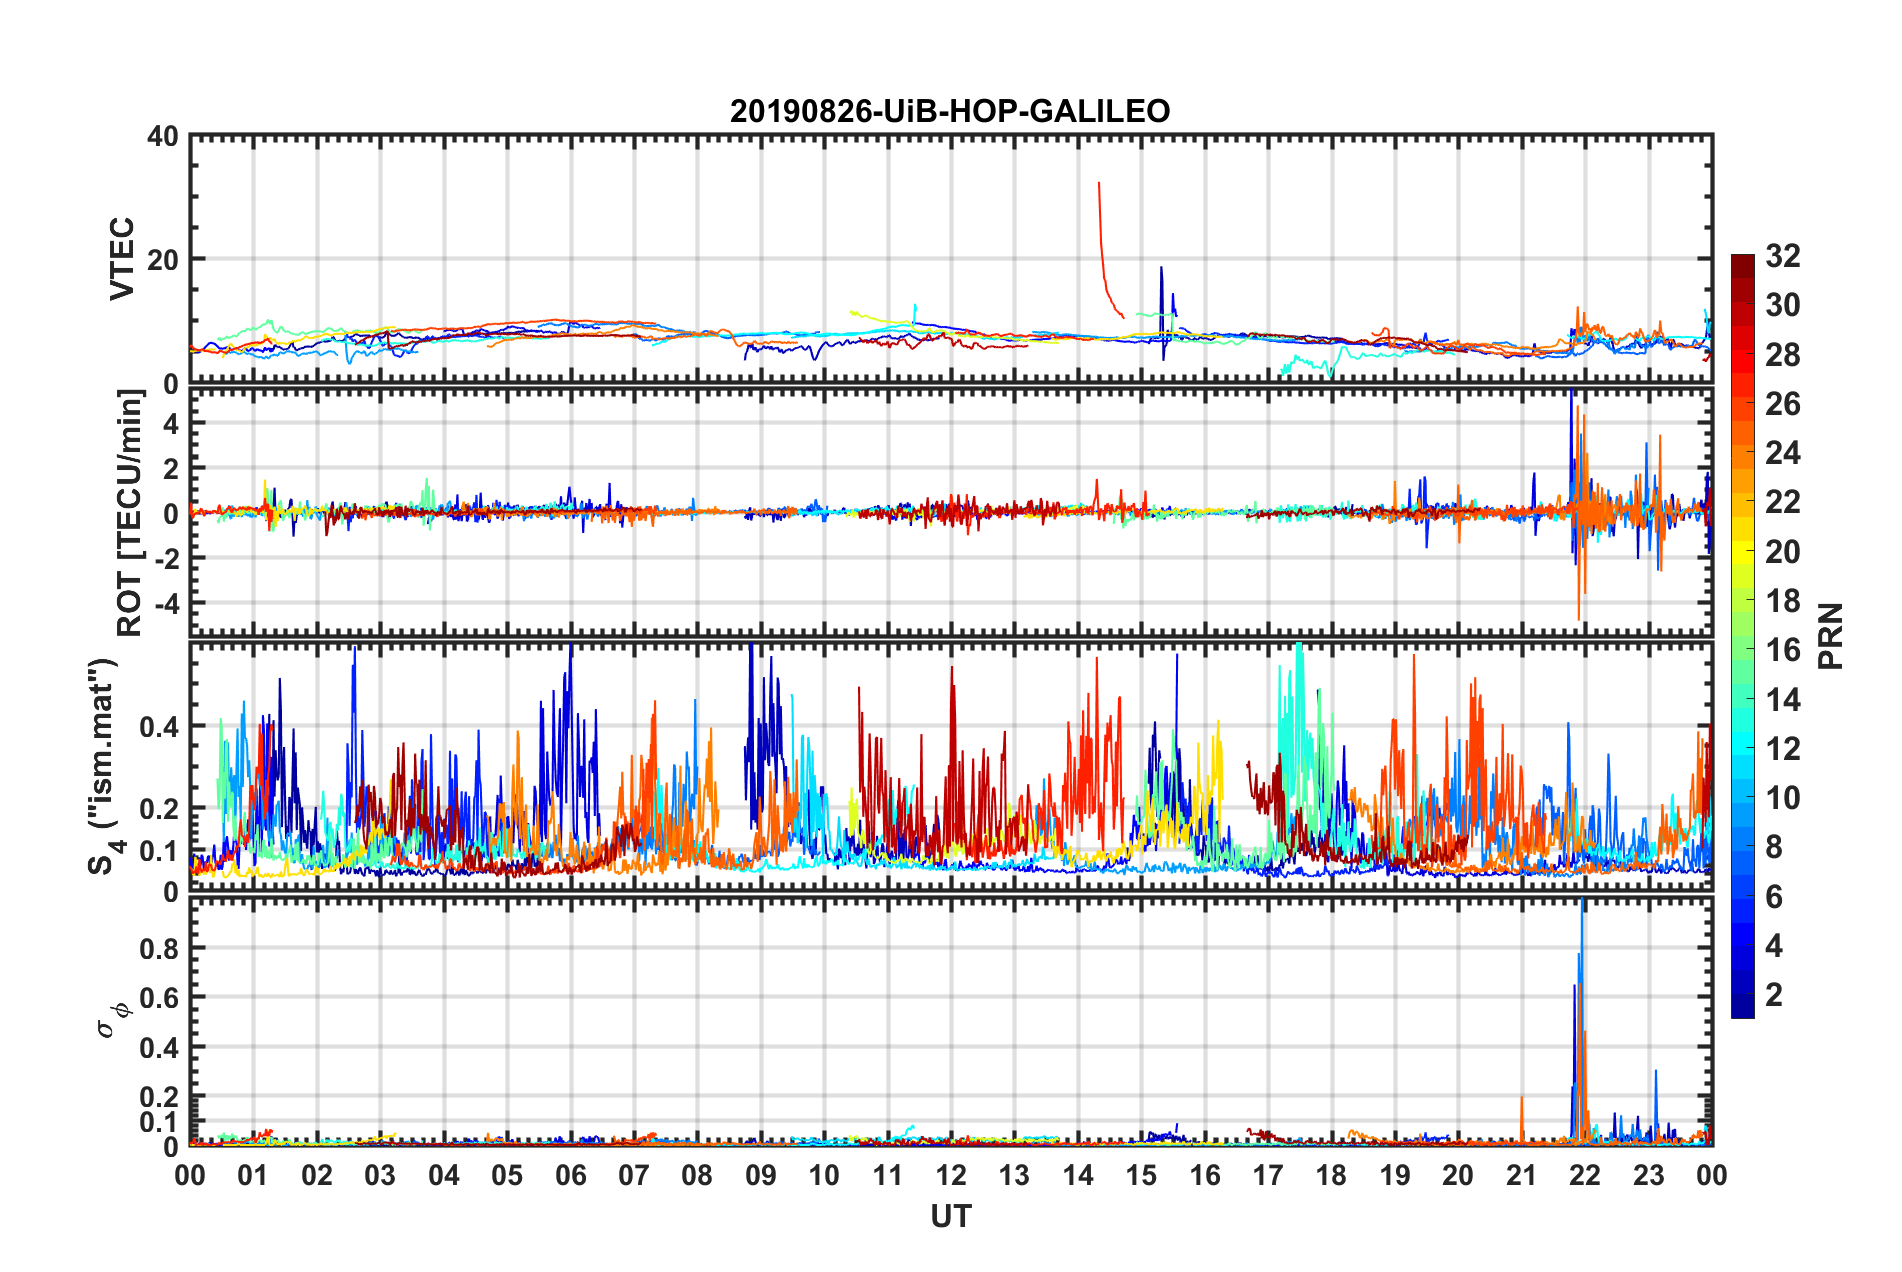Click UT axis tick label "01"
1902x1272 pixels.
point(253,1175)
